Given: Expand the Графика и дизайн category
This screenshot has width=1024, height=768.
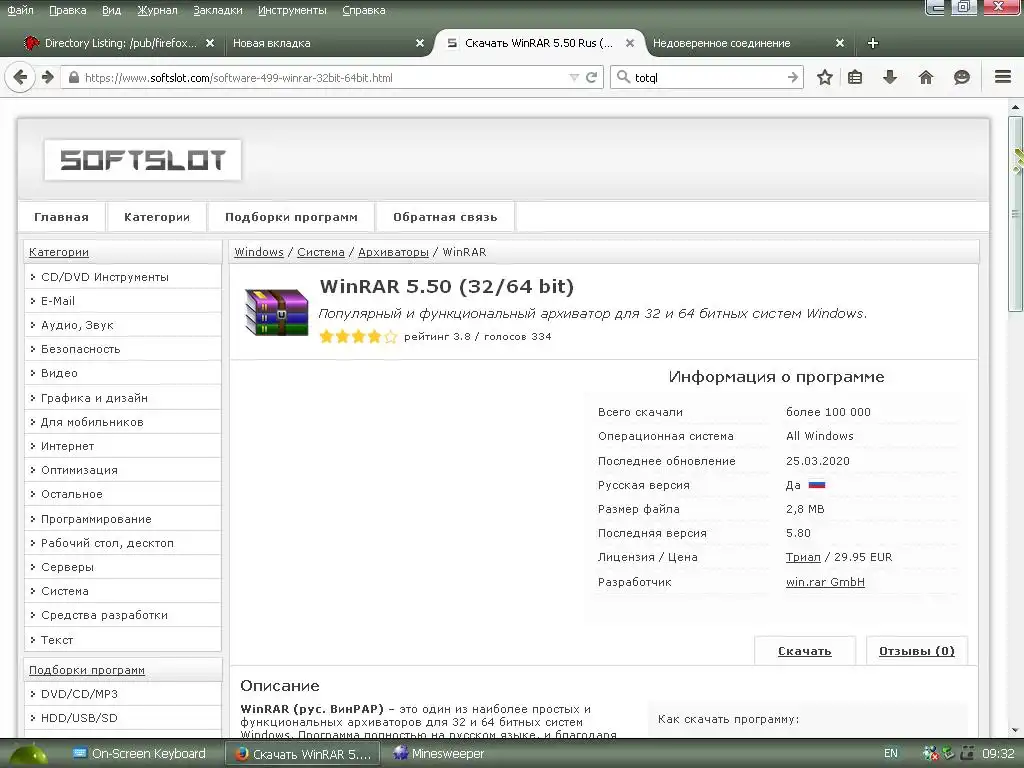Looking at the screenshot, I should click(123, 398).
